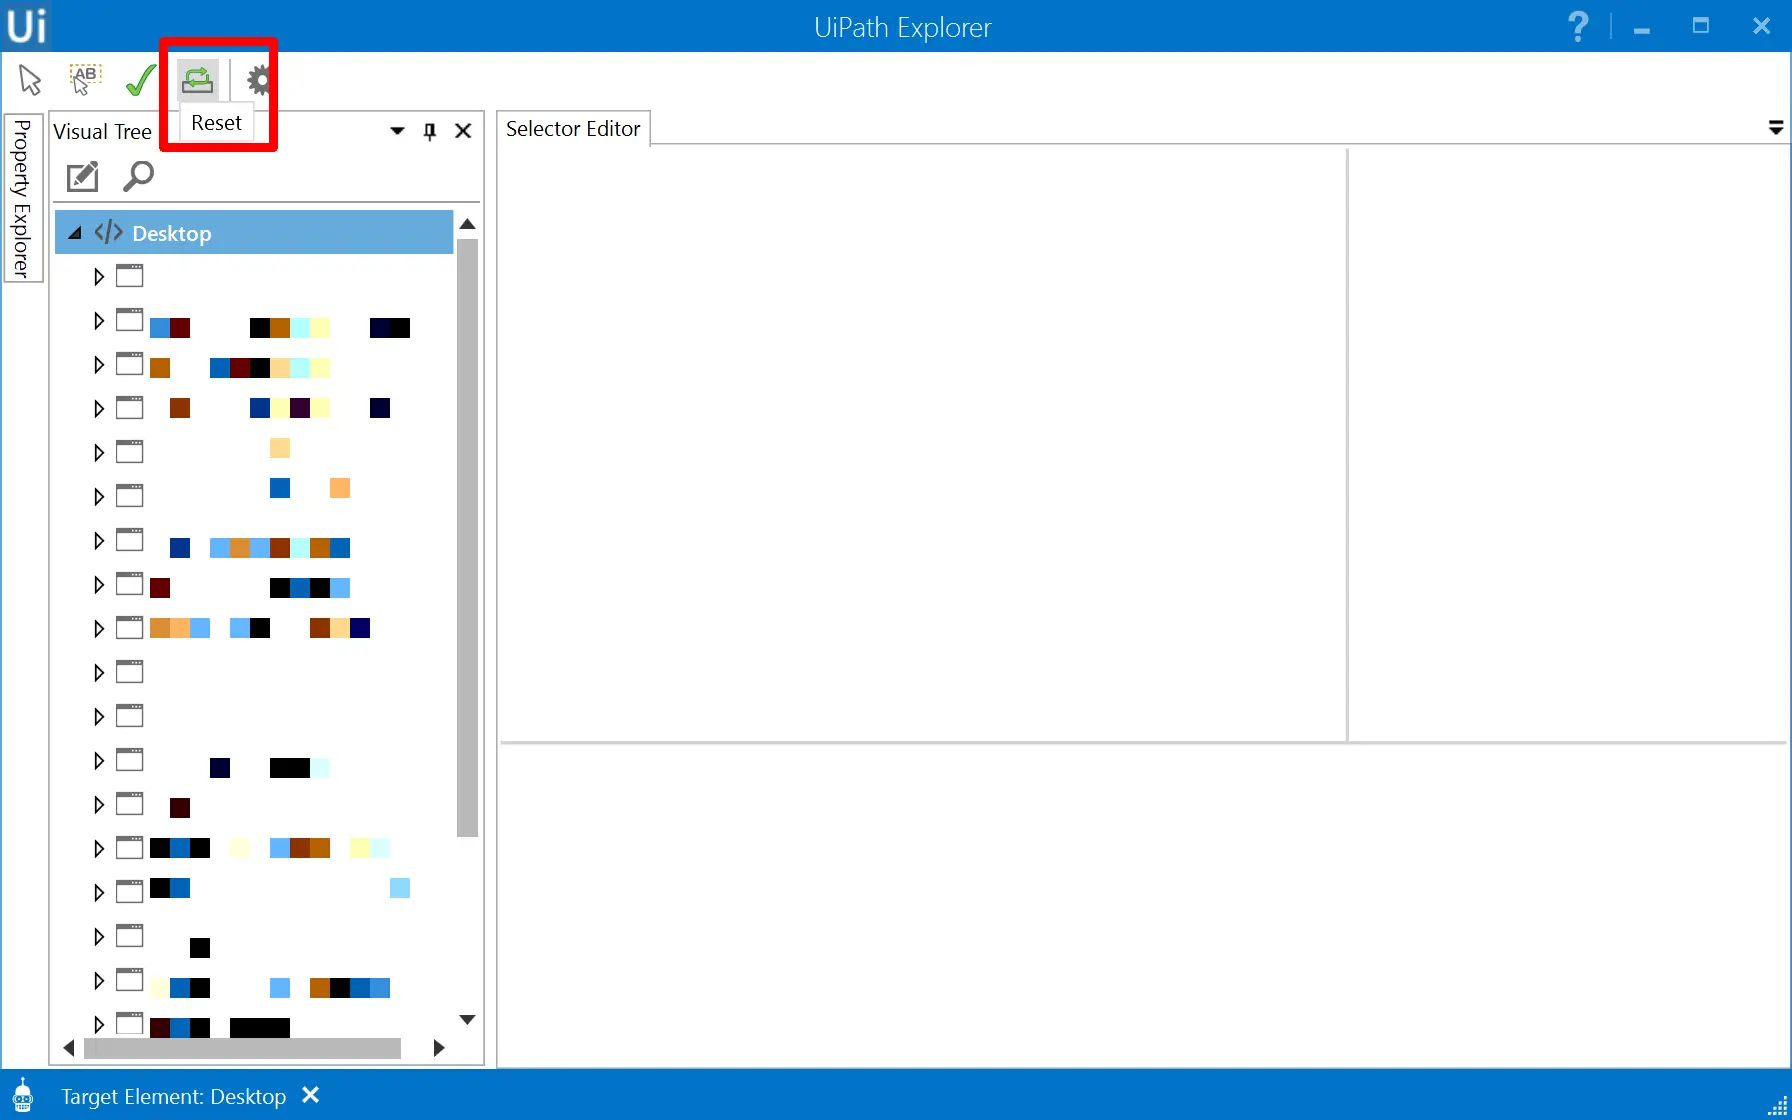1792x1120 pixels.
Task: Pin the Visual Tree panel
Action: (x=430, y=131)
